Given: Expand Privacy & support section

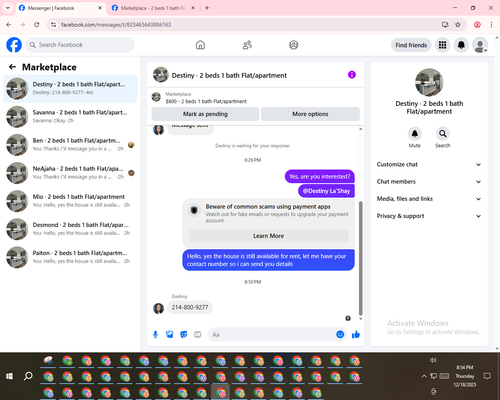Looking at the screenshot, I should pyautogui.click(x=429, y=216).
